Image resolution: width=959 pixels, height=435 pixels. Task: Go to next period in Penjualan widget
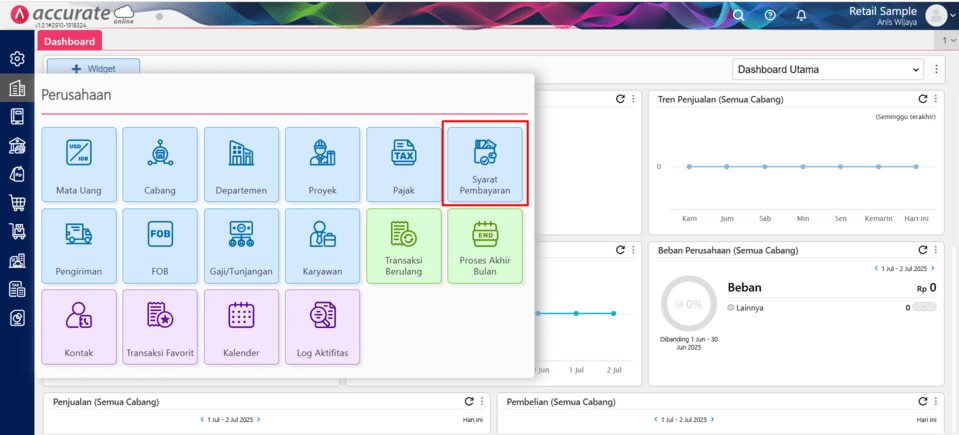[259, 419]
